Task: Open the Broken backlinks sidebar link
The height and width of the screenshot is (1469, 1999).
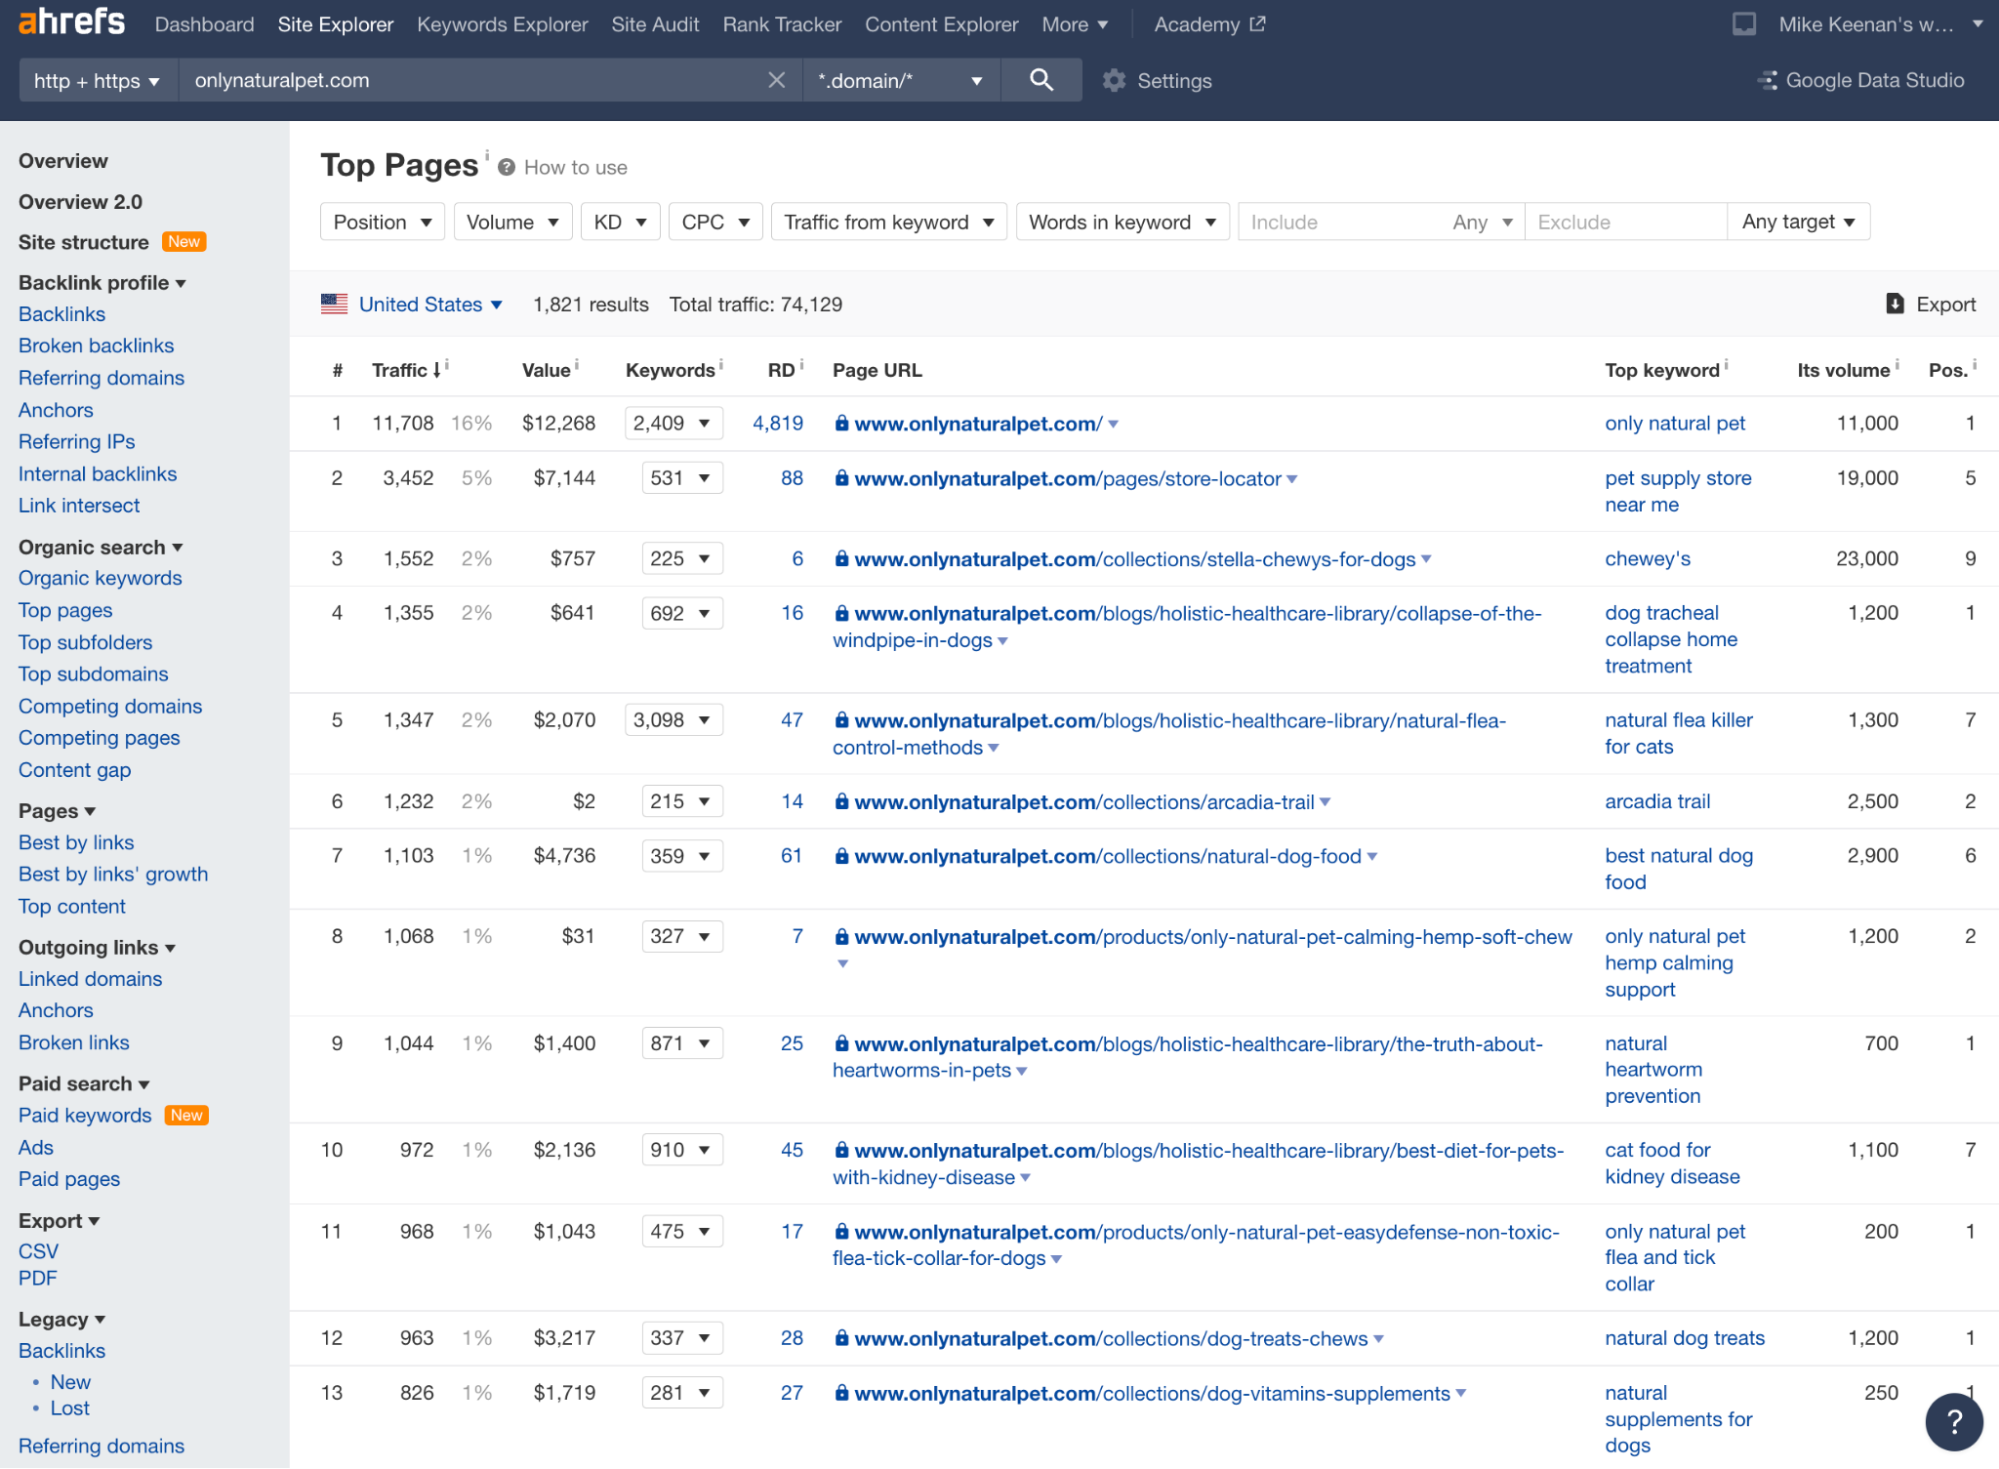Action: tap(96, 346)
